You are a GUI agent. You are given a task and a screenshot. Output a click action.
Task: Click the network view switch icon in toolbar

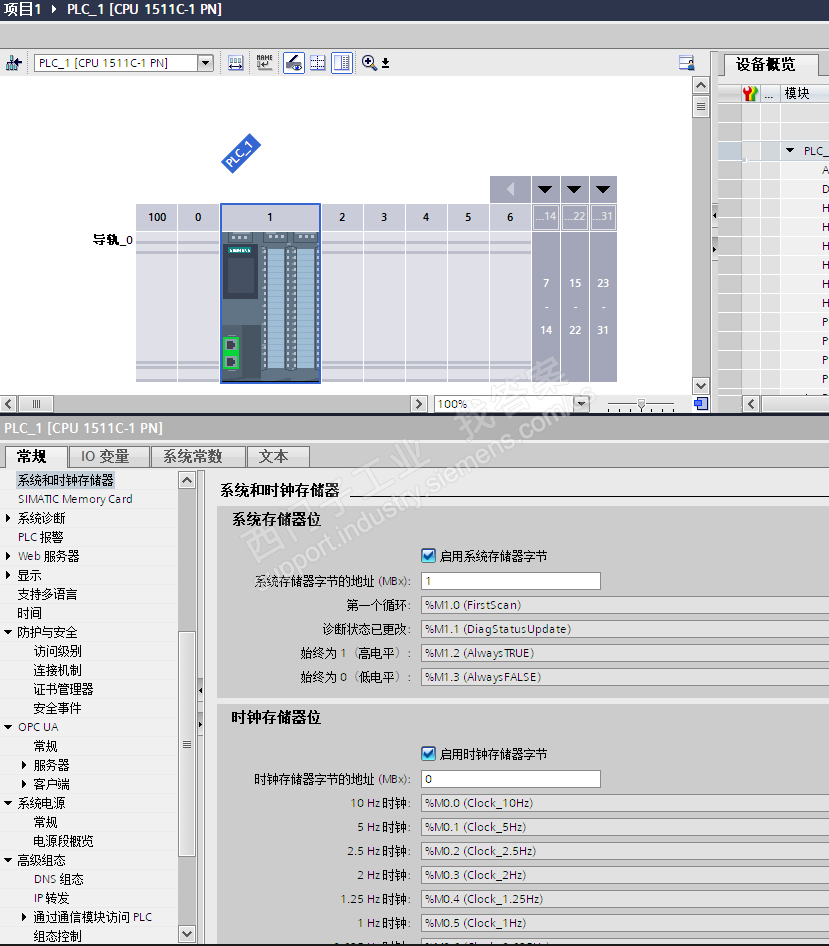(13, 63)
